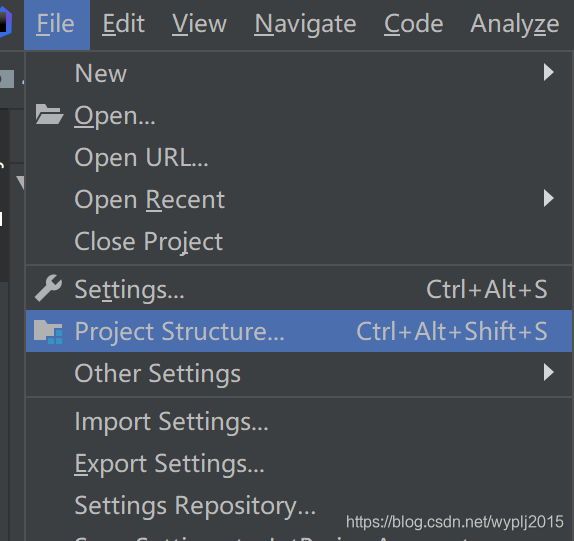The height and width of the screenshot is (541, 574).
Task: Open the Code menu
Action: pyautogui.click(x=414, y=24)
